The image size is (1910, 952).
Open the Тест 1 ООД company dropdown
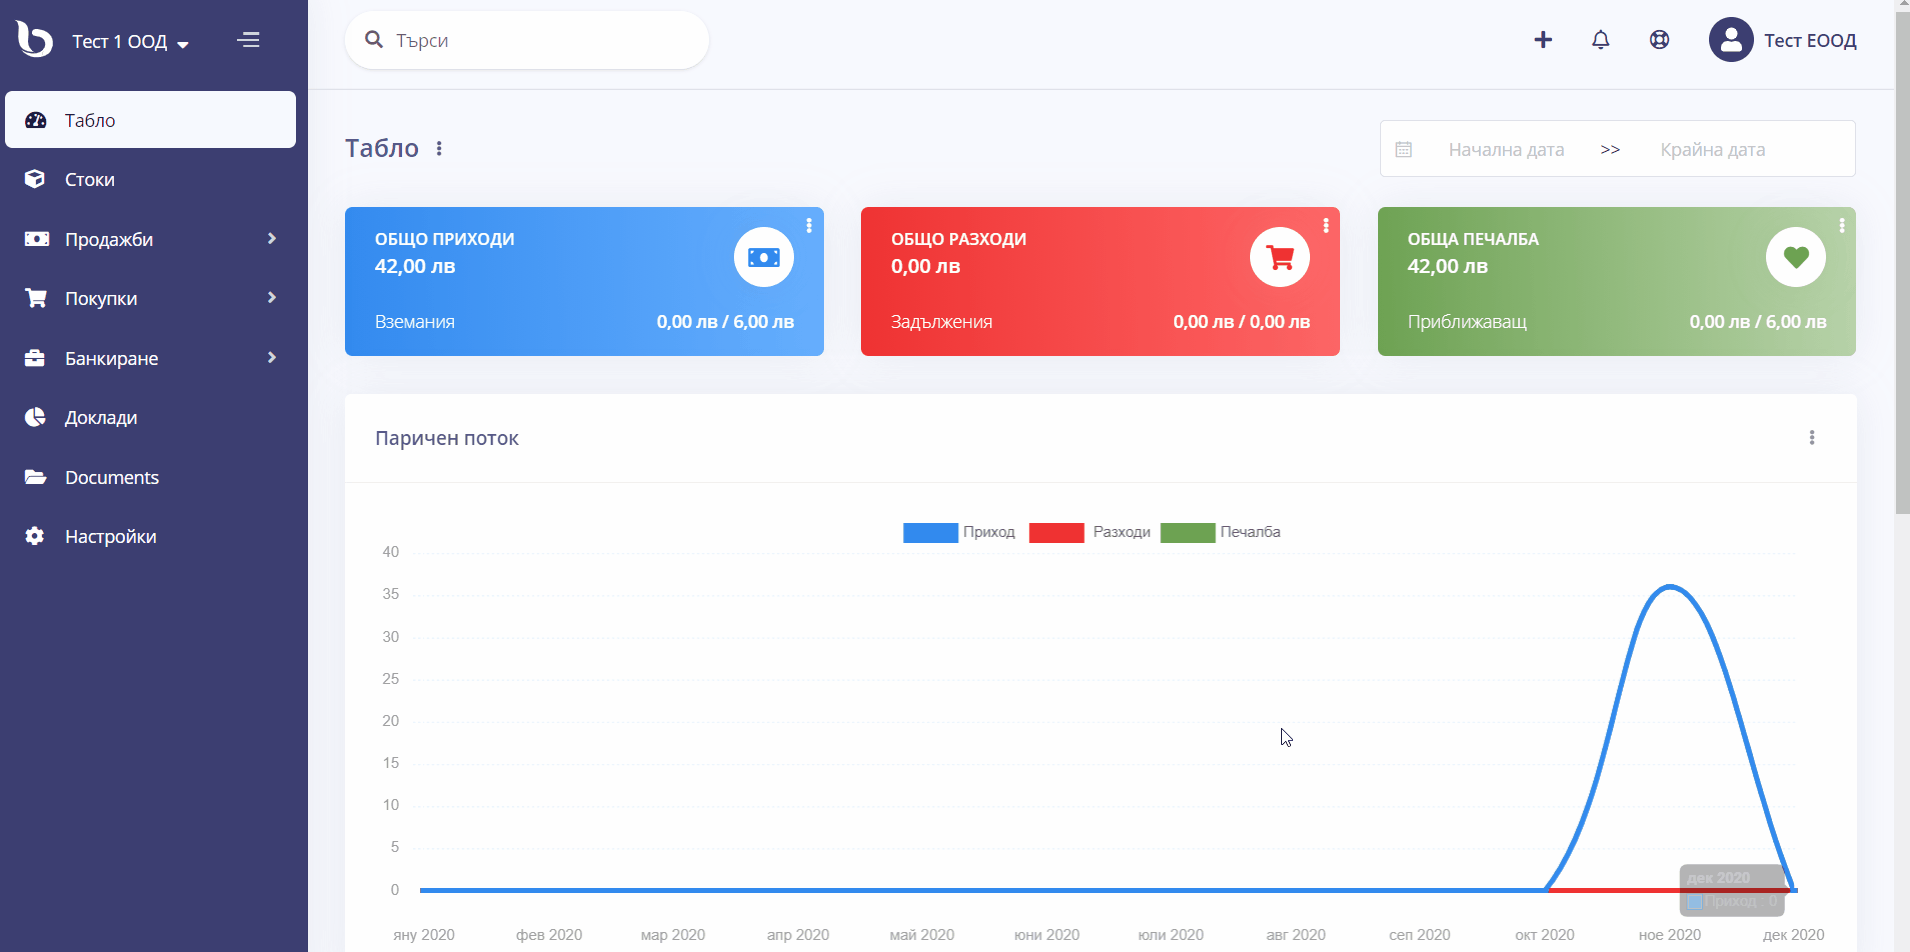click(130, 42)
